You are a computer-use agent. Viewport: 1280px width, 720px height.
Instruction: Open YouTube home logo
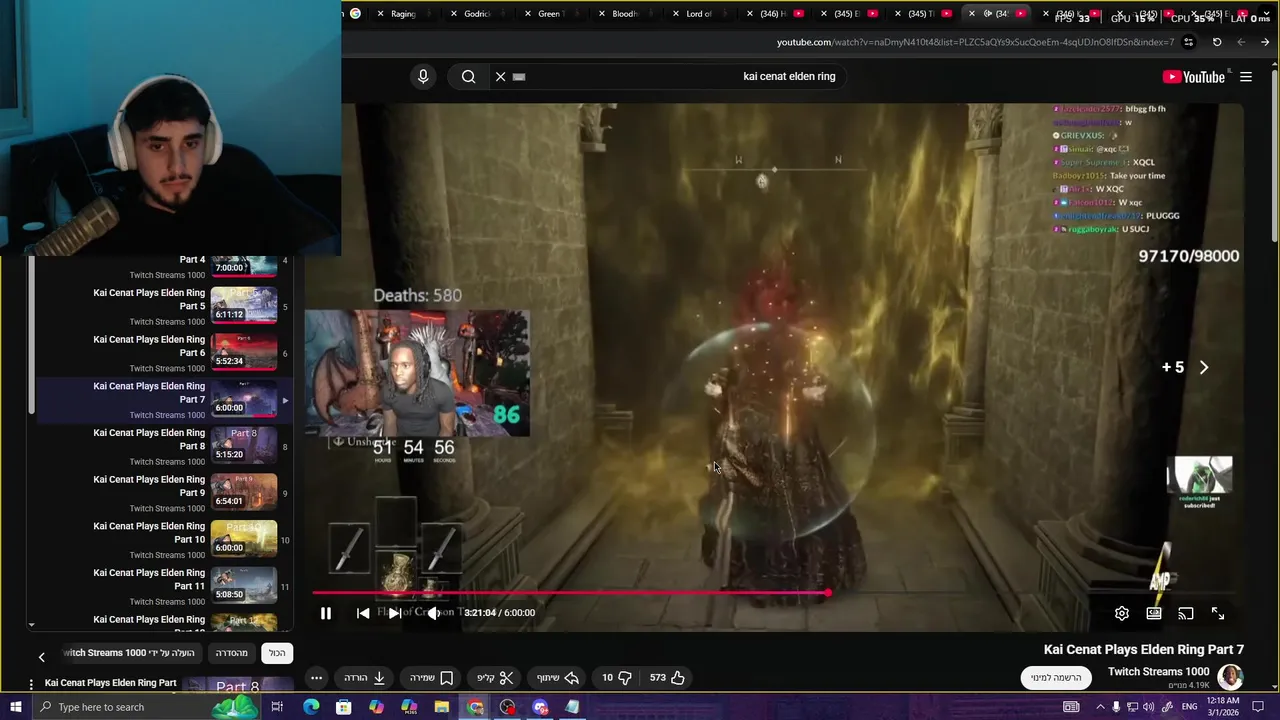tap(1194, 77)
